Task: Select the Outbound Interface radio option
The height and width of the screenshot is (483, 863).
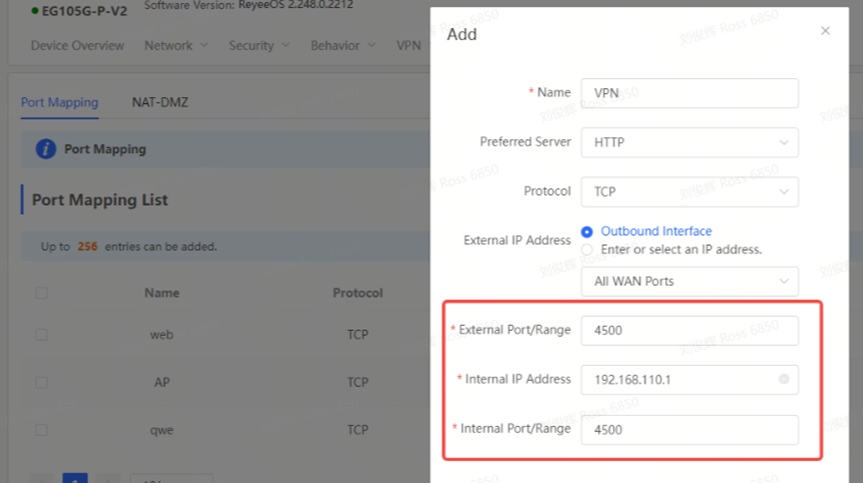Action: pos(587,232)
